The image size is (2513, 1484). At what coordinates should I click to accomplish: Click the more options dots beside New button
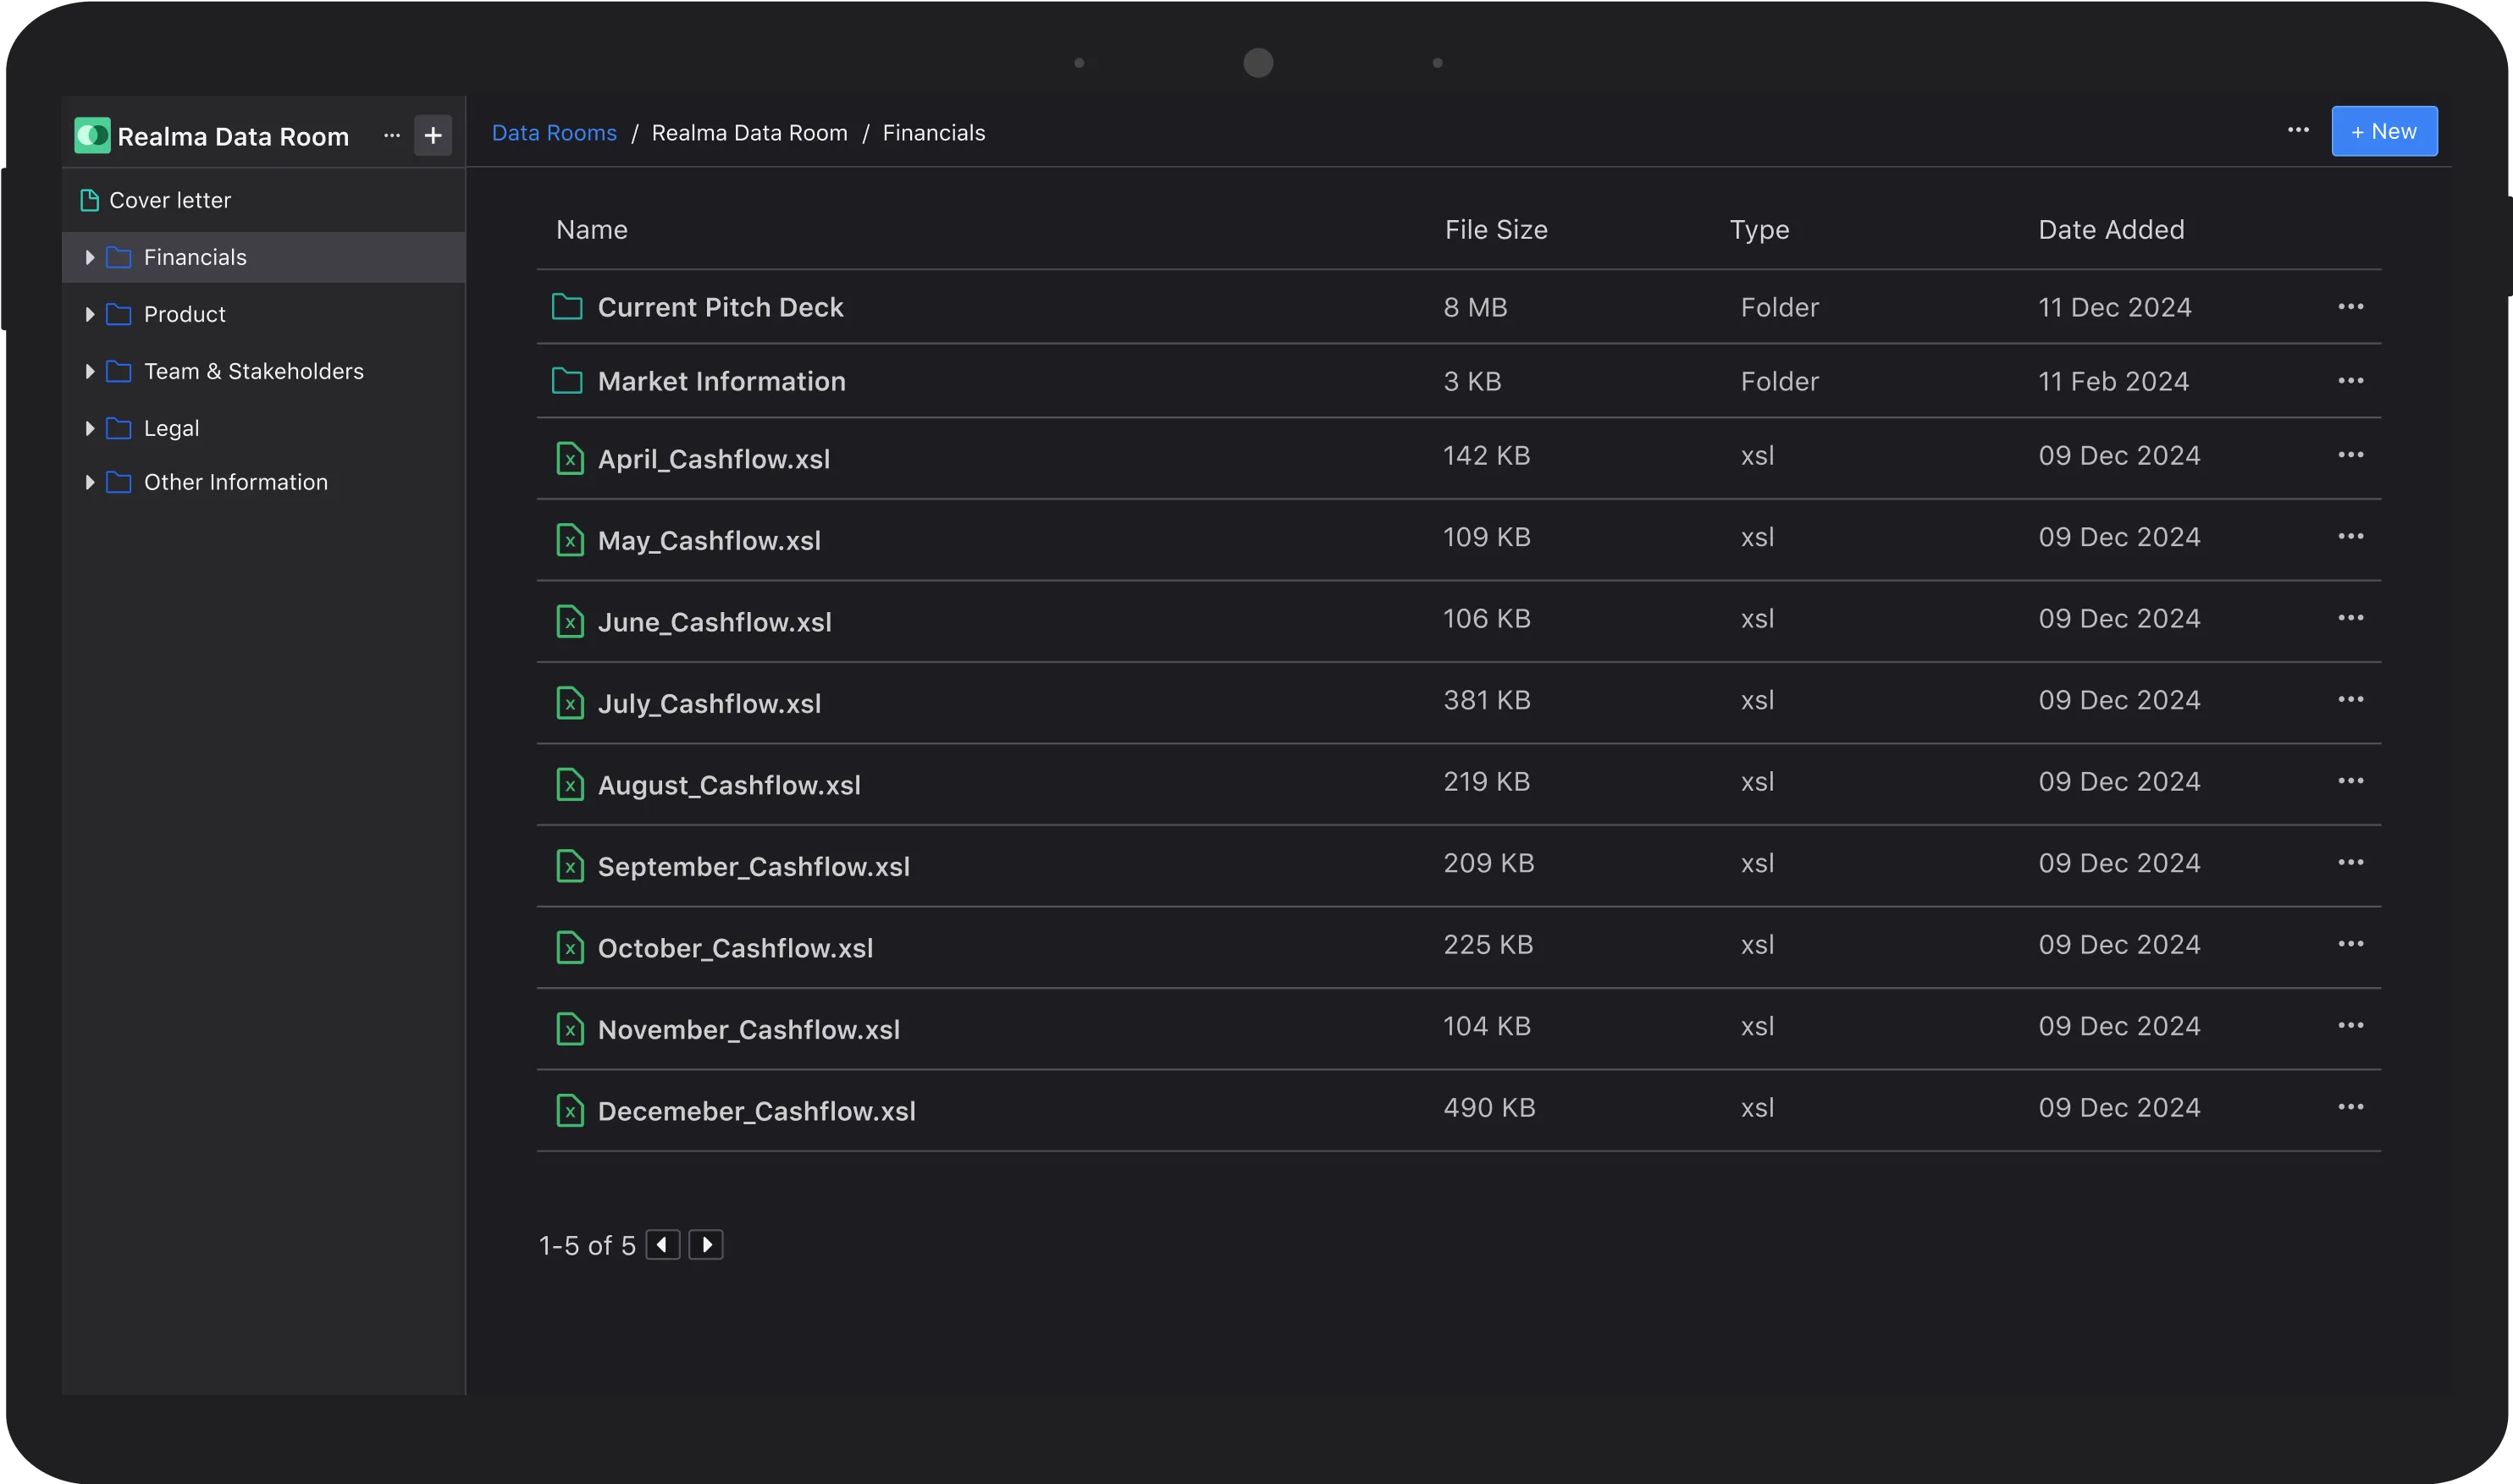click(2298, 131)
